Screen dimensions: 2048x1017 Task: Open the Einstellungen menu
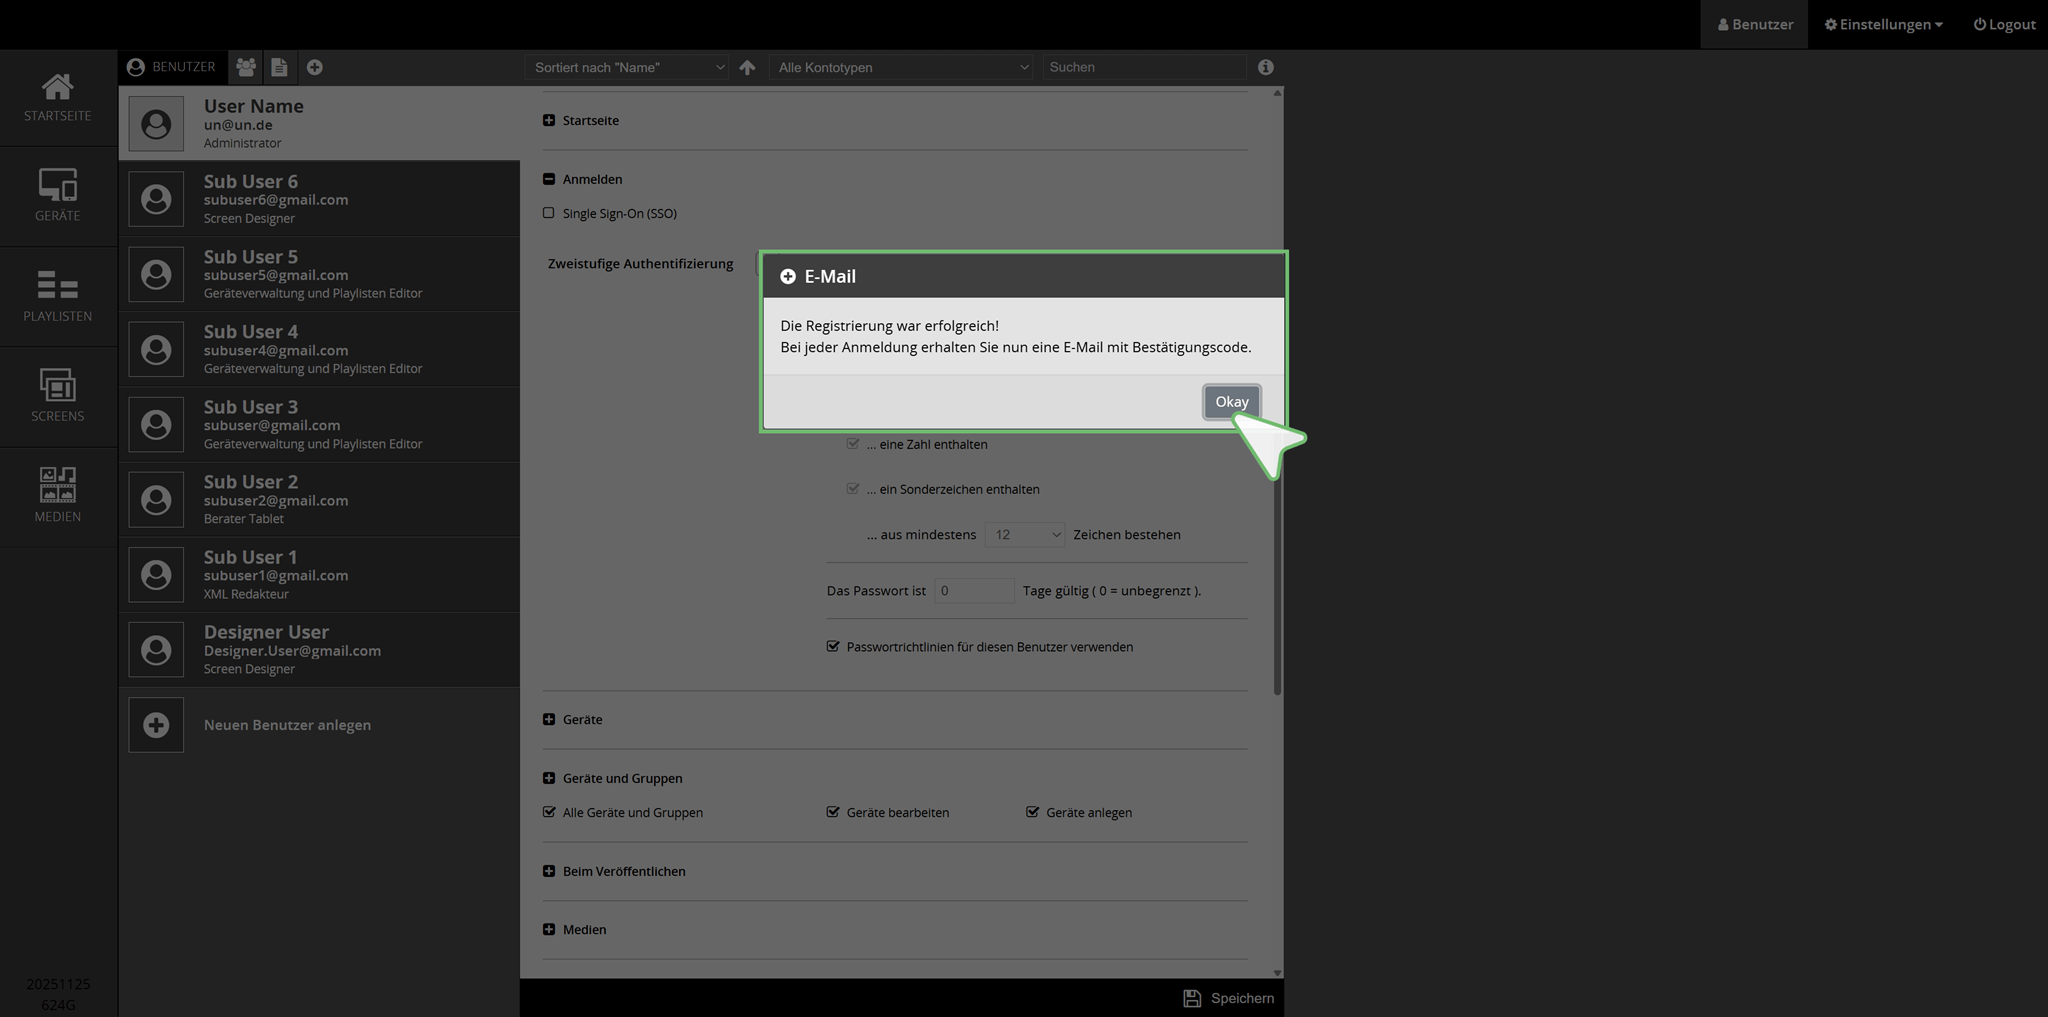coord(1883,24)
